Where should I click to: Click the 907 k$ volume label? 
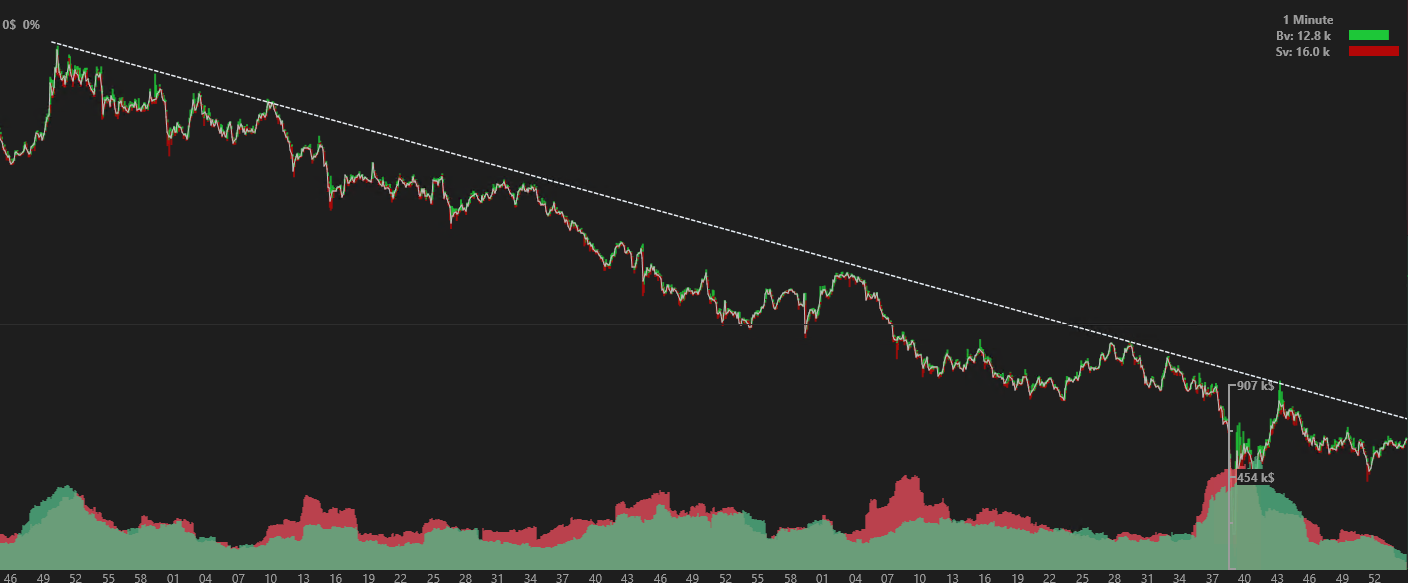coord(1255,385)
